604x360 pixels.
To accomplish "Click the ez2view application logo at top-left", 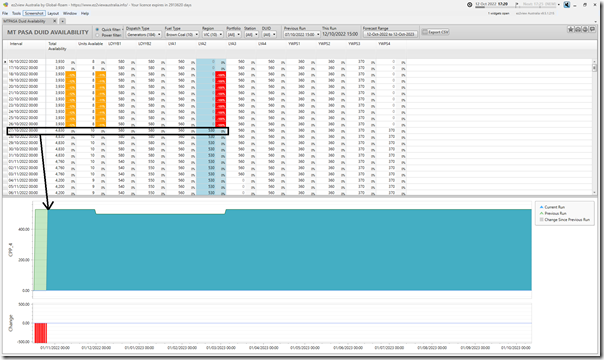I will (x=5, y=5).
